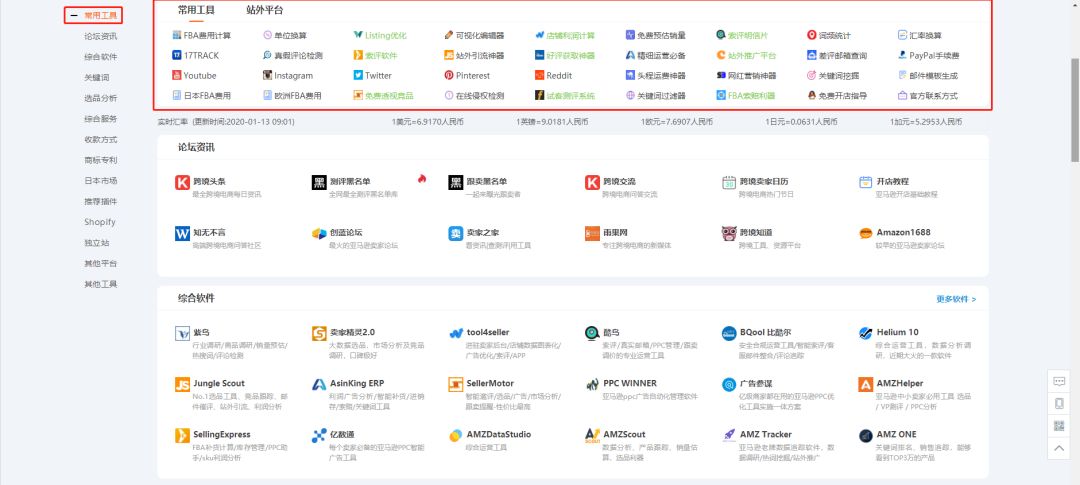Image resolution: width=1080 pixels, height=485 pixels.
Task: Go to 独立站 in the sidebar
Action: (96, 242)
